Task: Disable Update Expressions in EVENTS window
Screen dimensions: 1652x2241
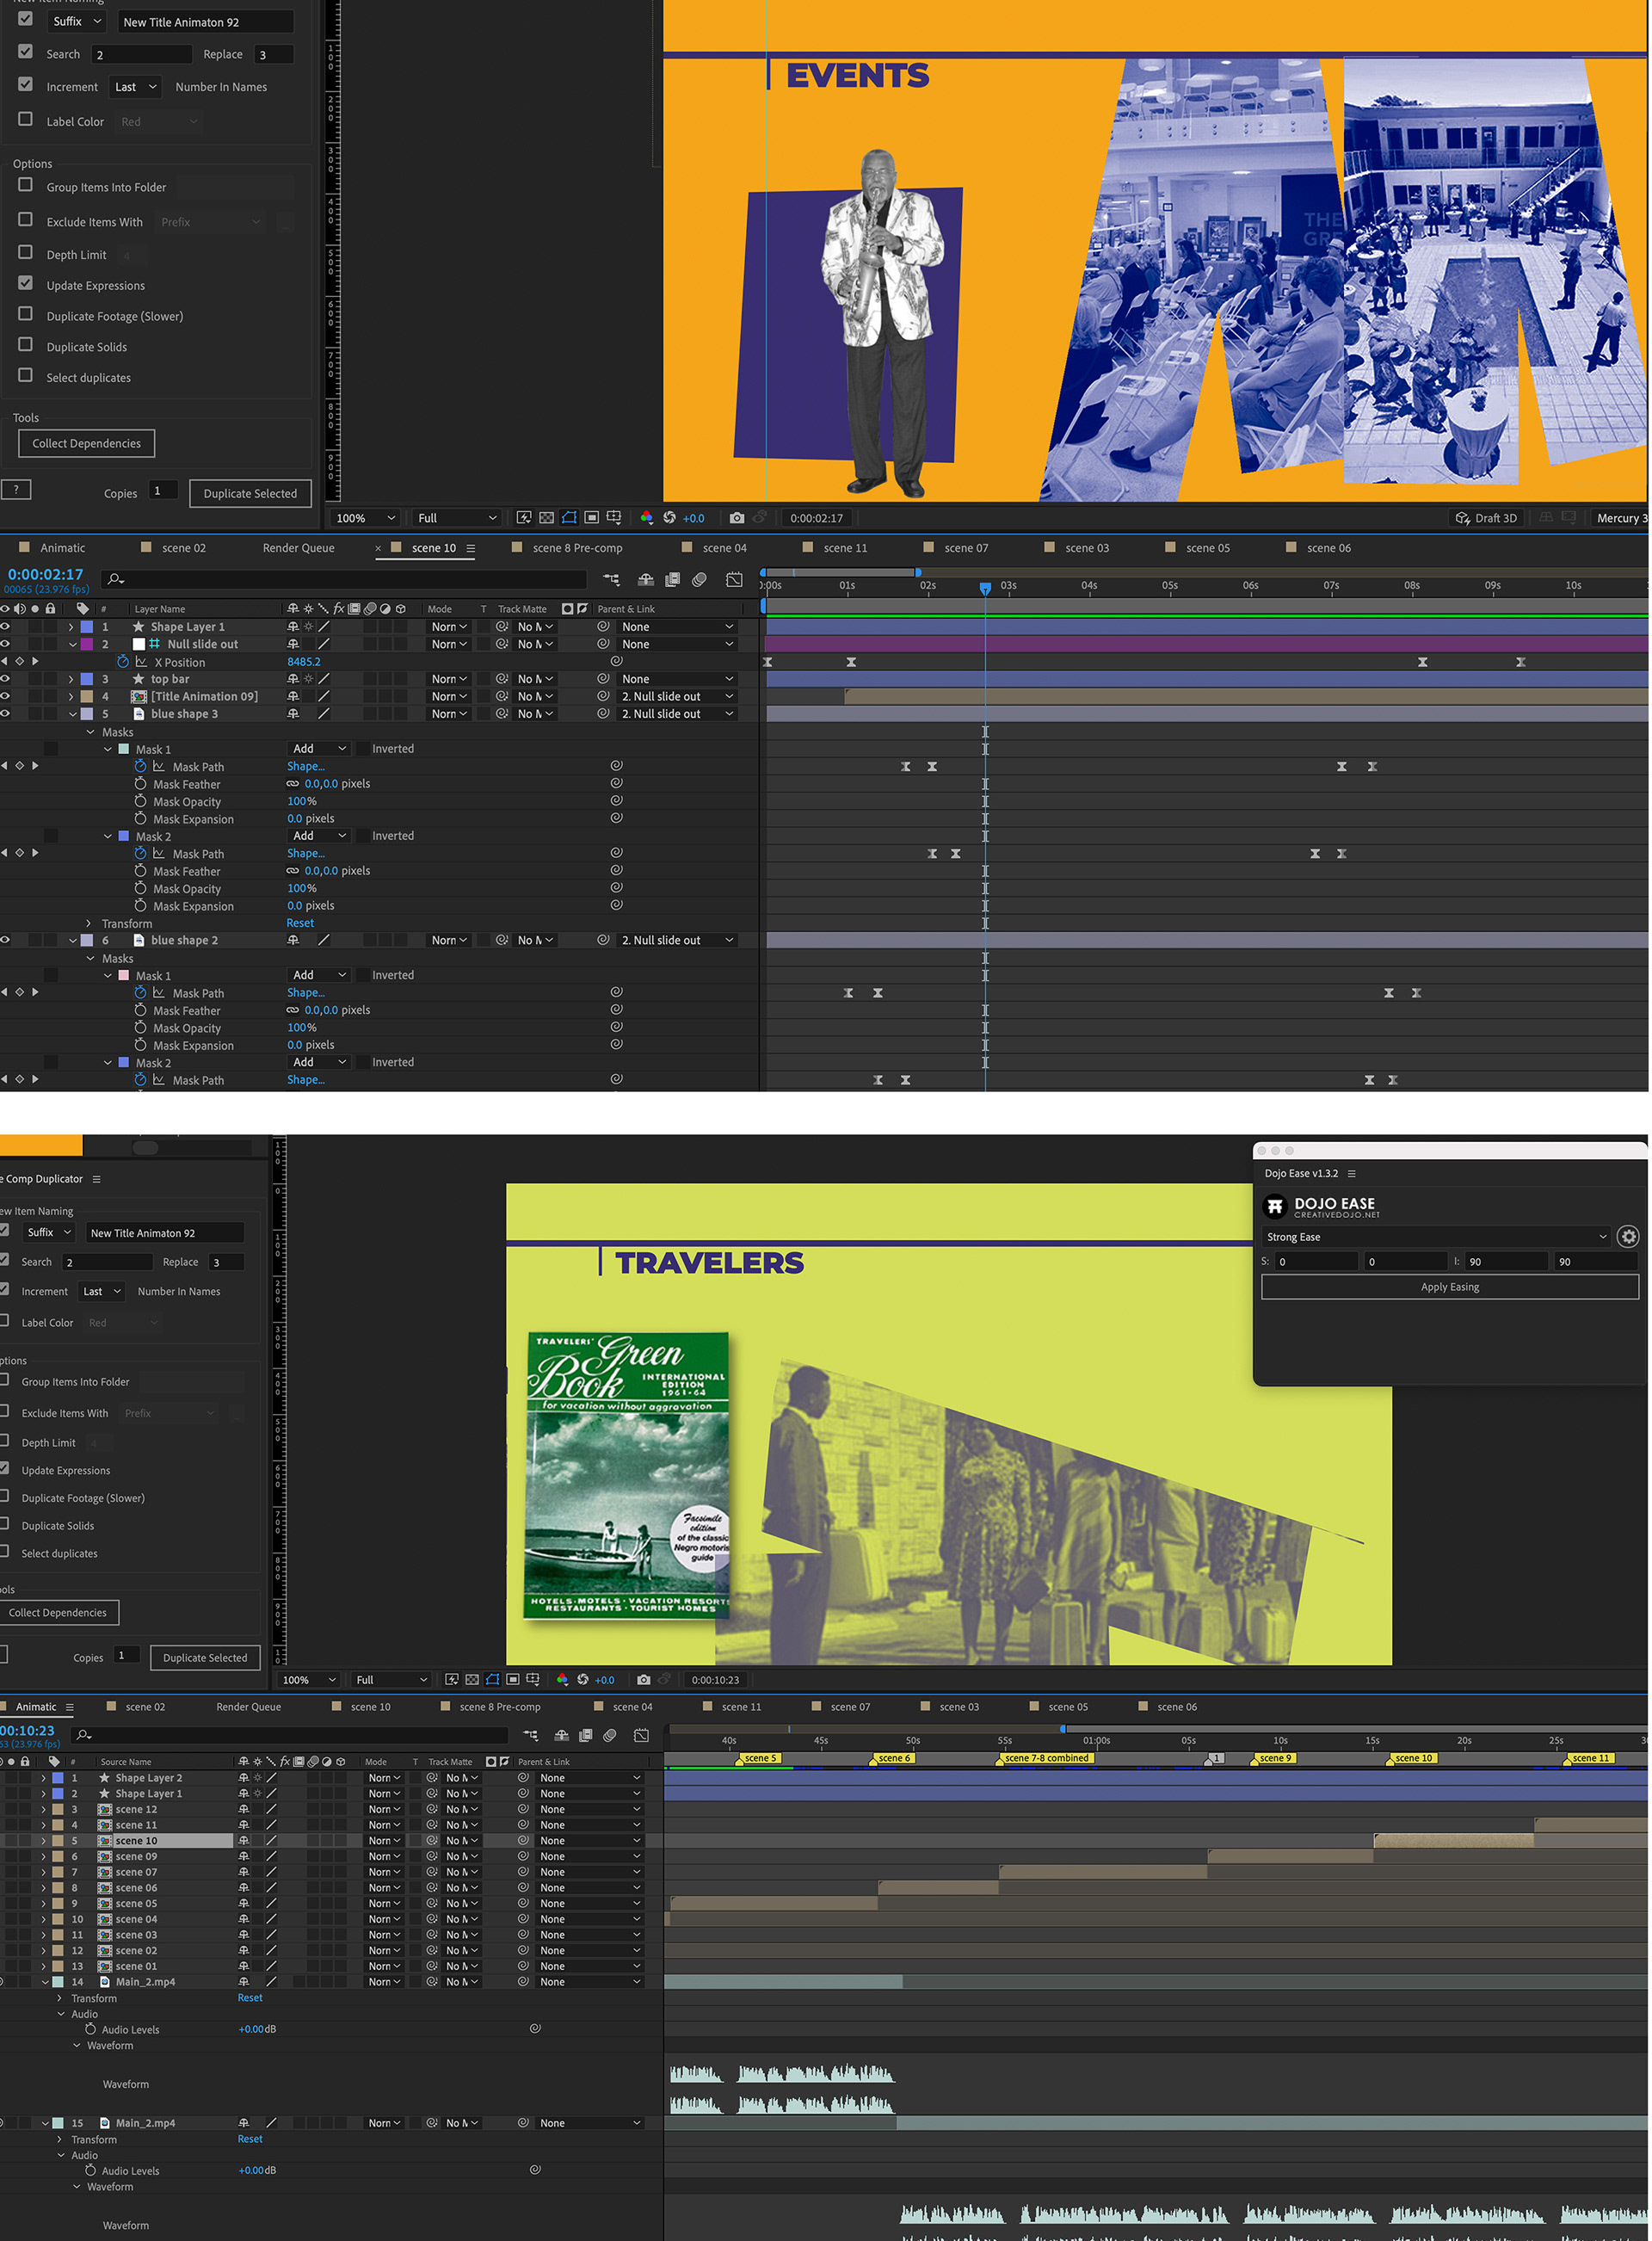Action: point(26,284)
